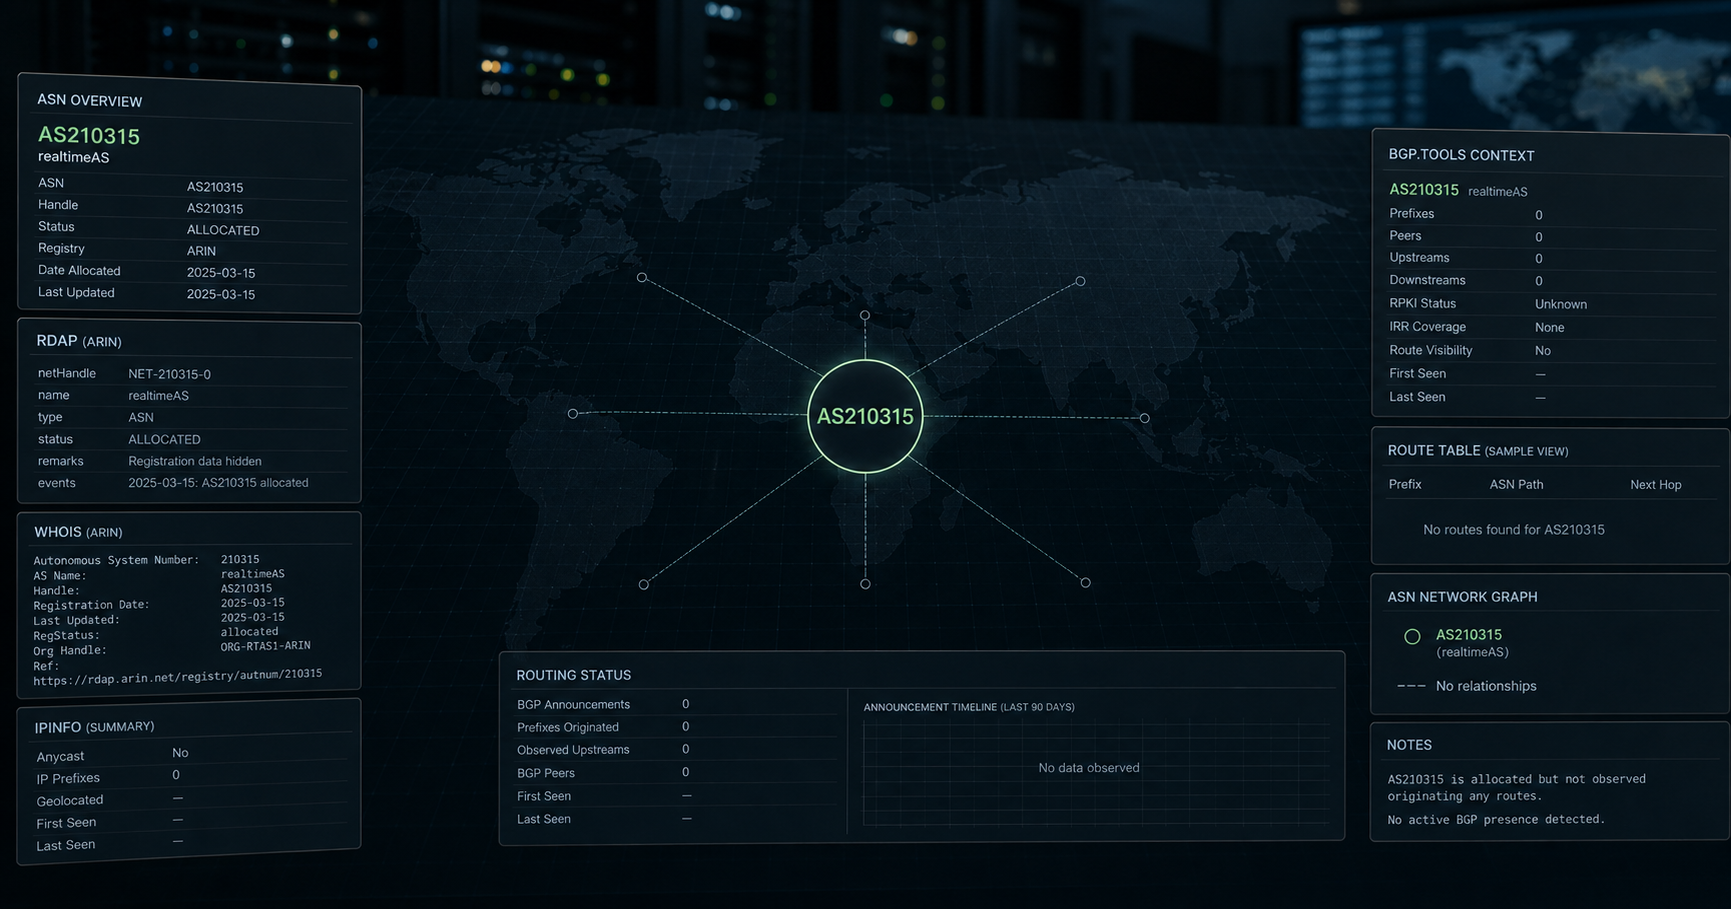Click the central AS210315 node circle
Image resolution: width=1731 pixels, height=909 pixels.
point(865,416)
